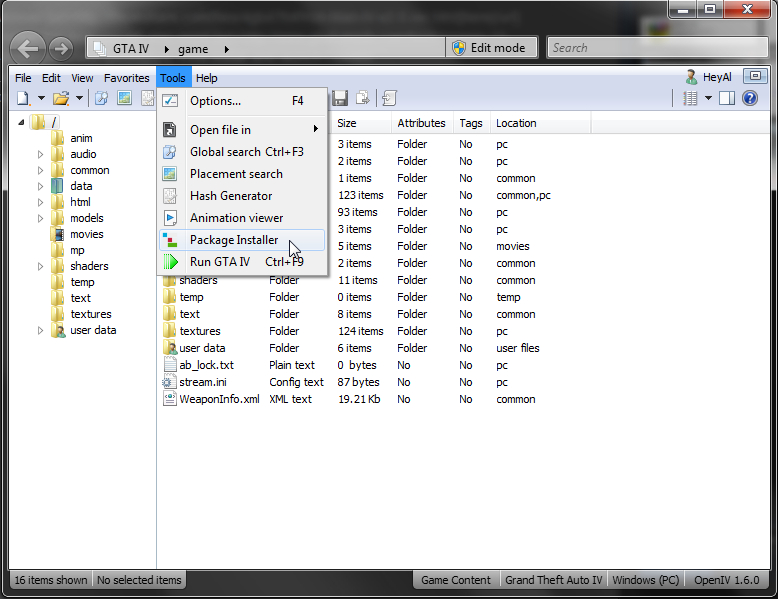
Task: Choose Global search menu entry
Action: coord(242,152)
